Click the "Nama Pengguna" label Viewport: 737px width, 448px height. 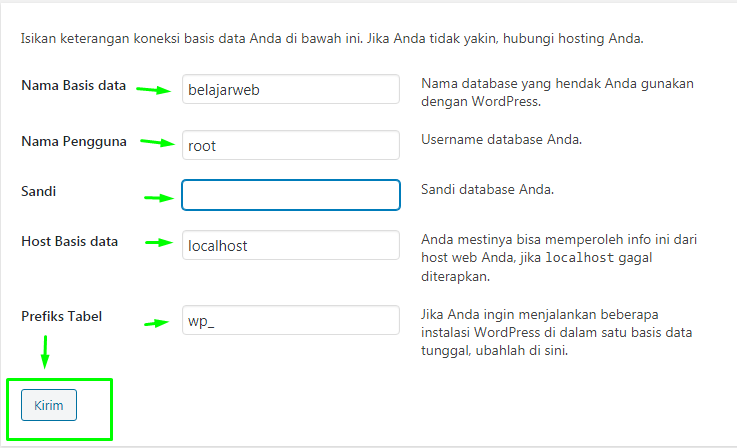click(x=73, y=141)
